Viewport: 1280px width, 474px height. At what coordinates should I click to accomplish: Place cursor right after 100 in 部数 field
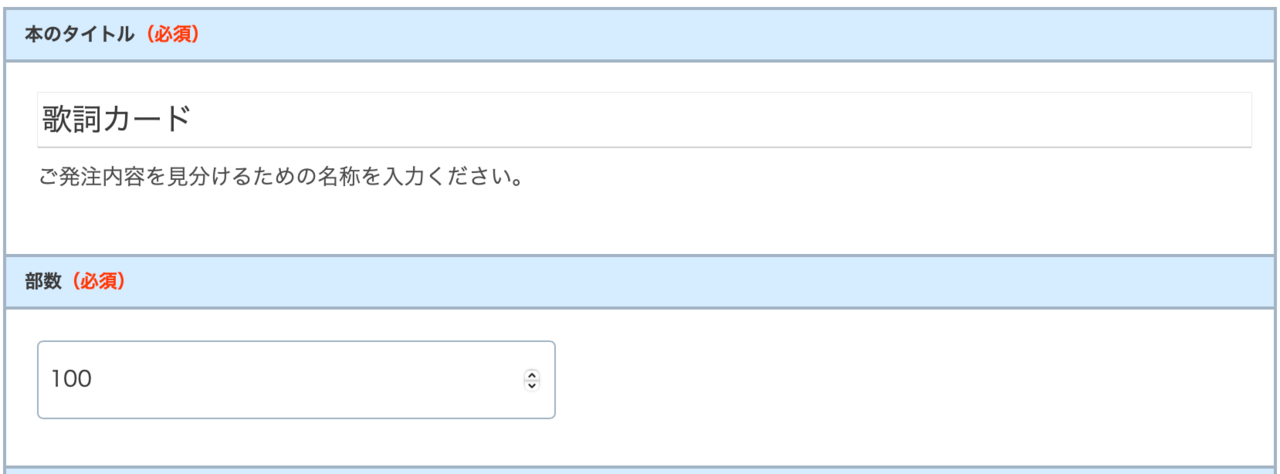[x=94, y=380]
